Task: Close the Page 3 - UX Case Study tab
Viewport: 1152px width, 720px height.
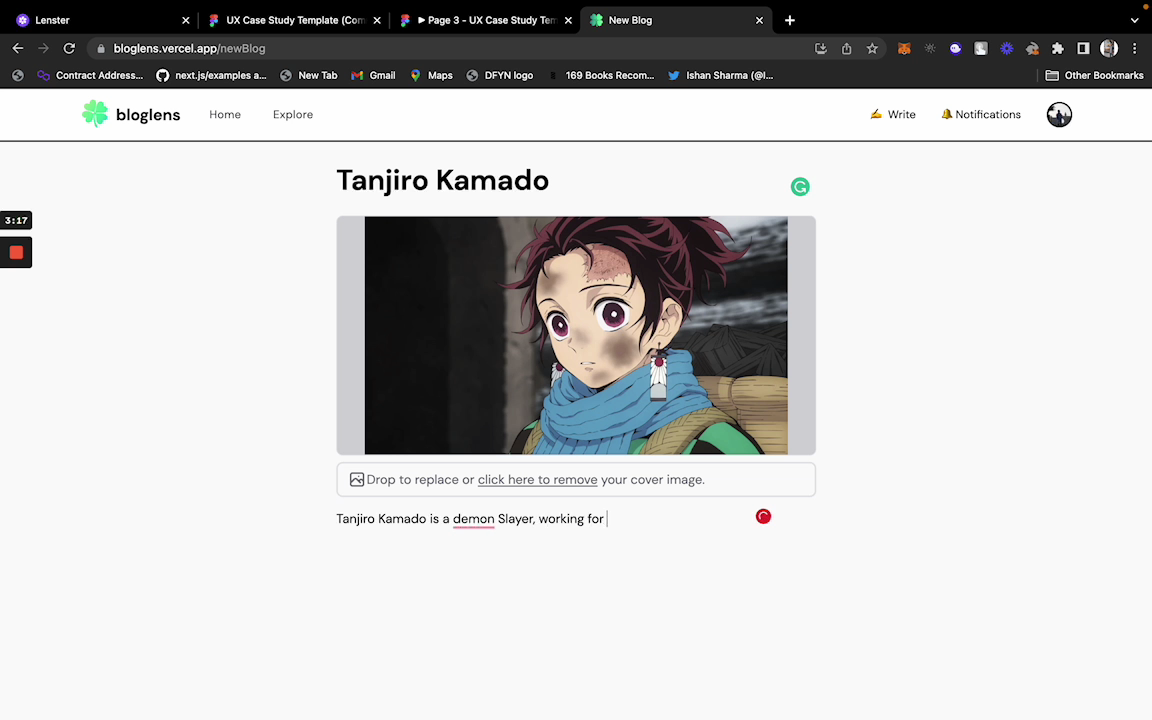Action: coord(568,21)
